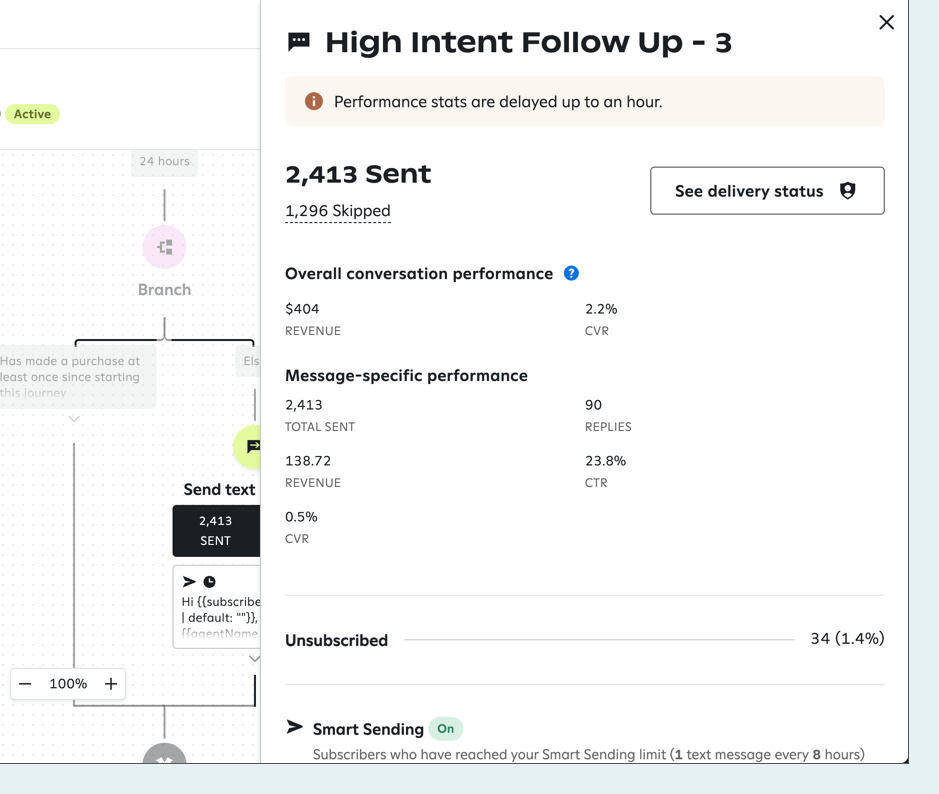Expand chevron below the message preview card
The width and height of the screenshot is (939, 794).
pyautogui.click(x=254, y=659)
